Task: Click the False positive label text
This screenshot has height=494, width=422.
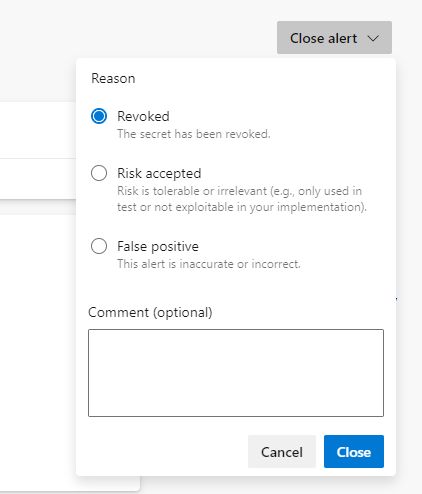Action: 158,246
